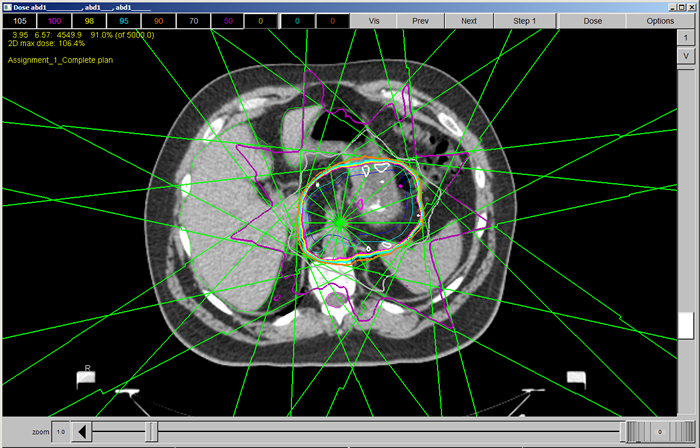Click the zoom slider handle

(151, 431)
